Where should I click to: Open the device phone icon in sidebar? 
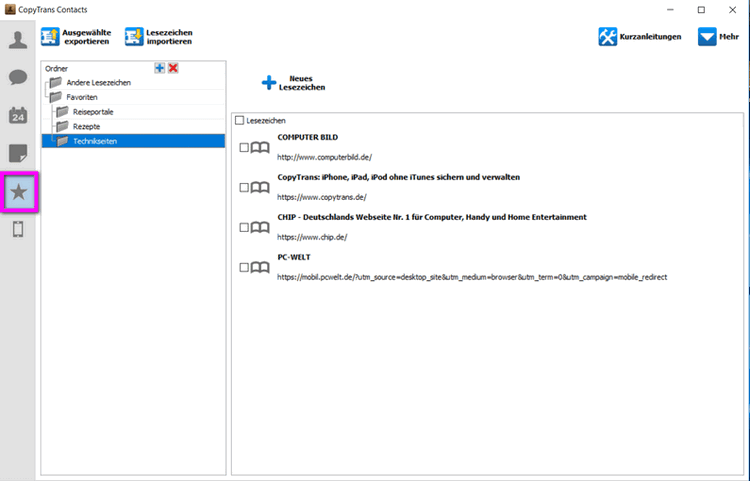pos(18,230)
